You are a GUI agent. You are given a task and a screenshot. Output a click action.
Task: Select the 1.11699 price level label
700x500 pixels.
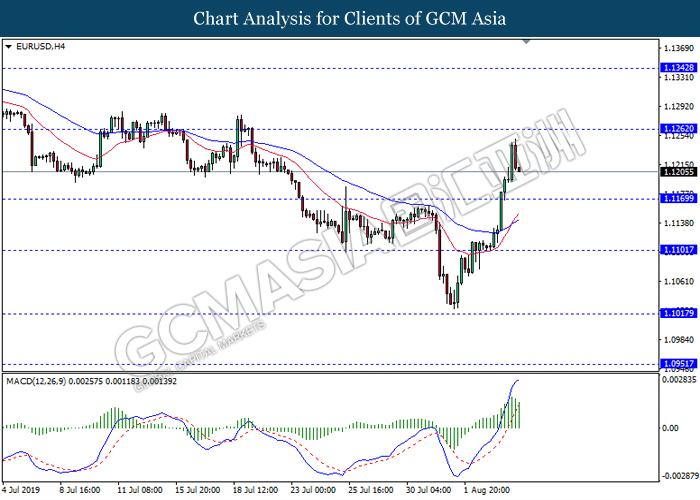679,198
